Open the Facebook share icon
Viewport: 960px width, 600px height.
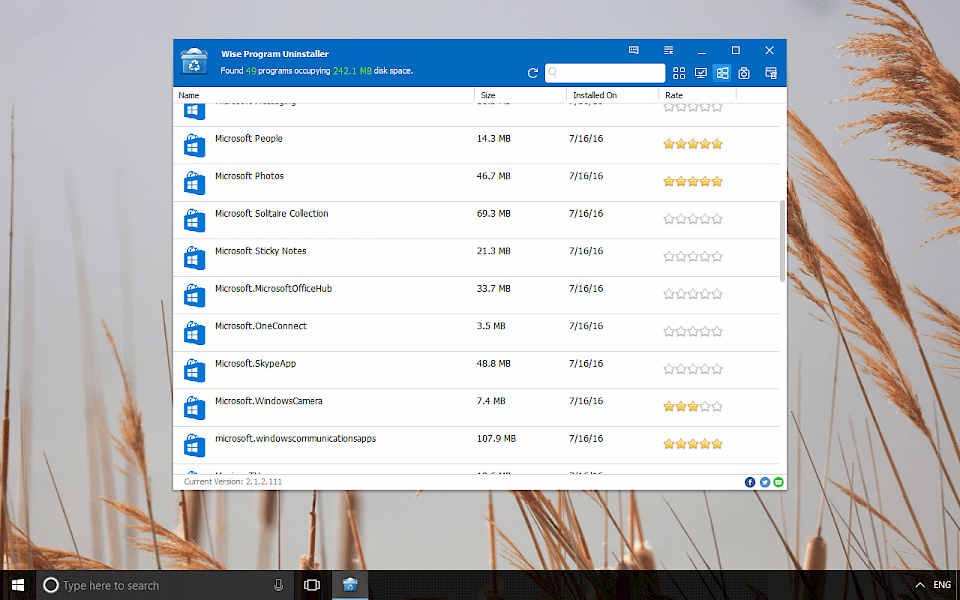click(x=750, y=482)
